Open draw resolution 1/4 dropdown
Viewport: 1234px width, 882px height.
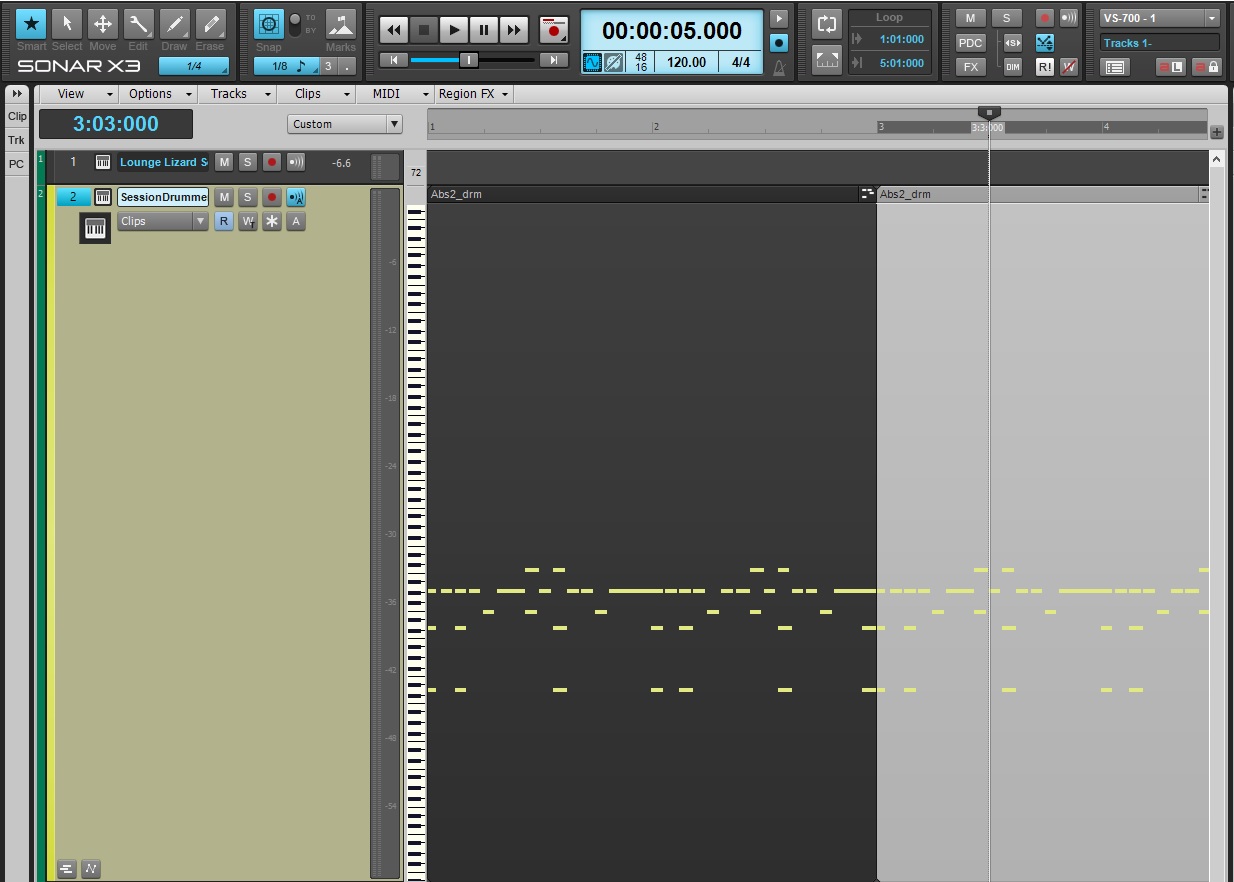194,66
